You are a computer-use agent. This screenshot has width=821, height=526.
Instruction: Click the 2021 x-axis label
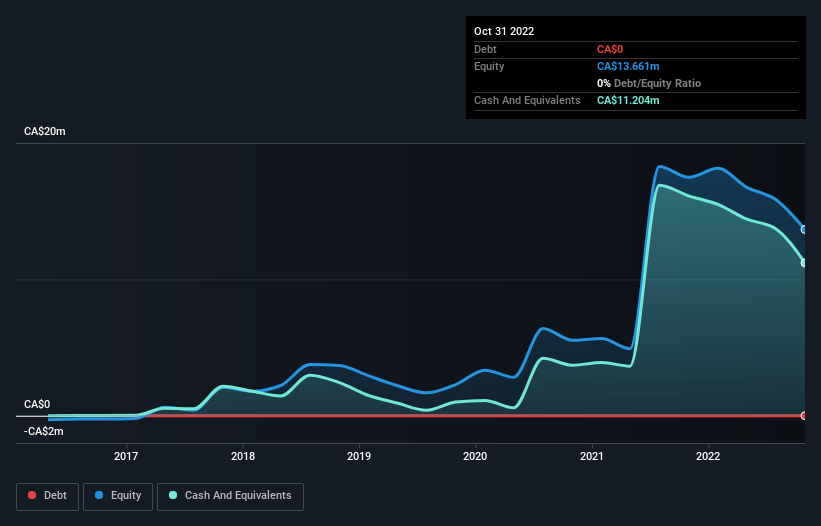point(592,456)
